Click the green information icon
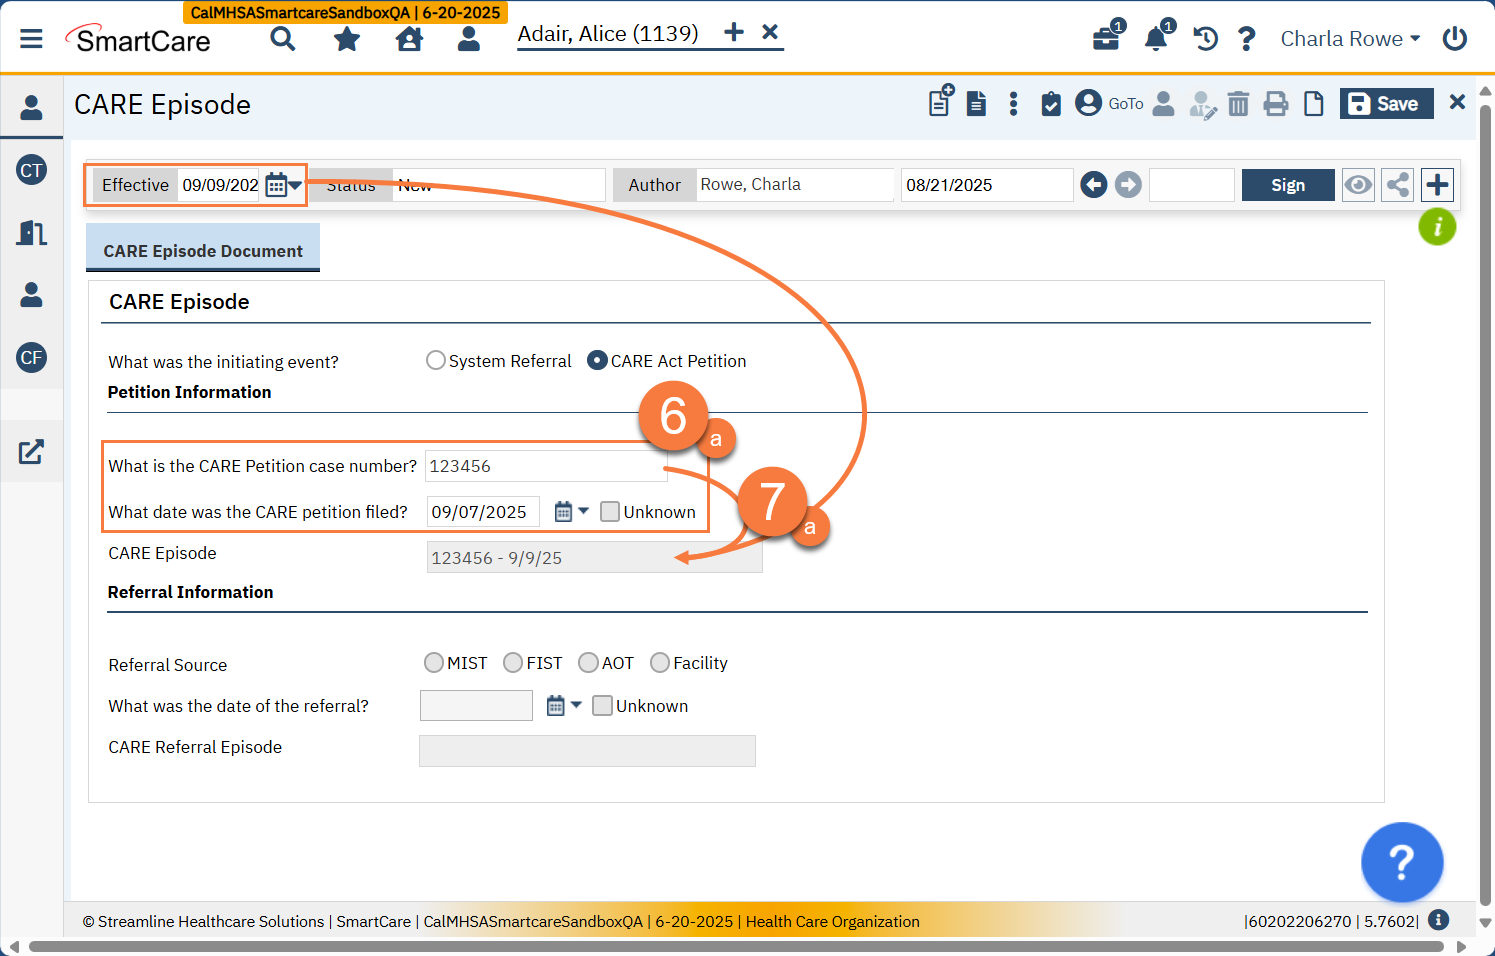Viewport: 1495px width, 956px height. 1437,227
